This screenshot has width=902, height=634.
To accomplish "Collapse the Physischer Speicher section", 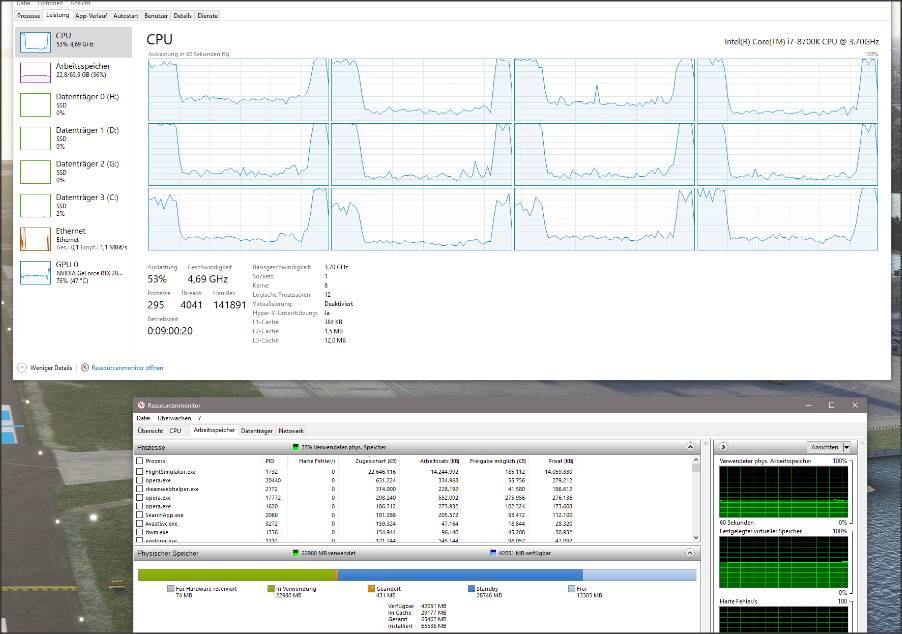I will click(689, 552).
